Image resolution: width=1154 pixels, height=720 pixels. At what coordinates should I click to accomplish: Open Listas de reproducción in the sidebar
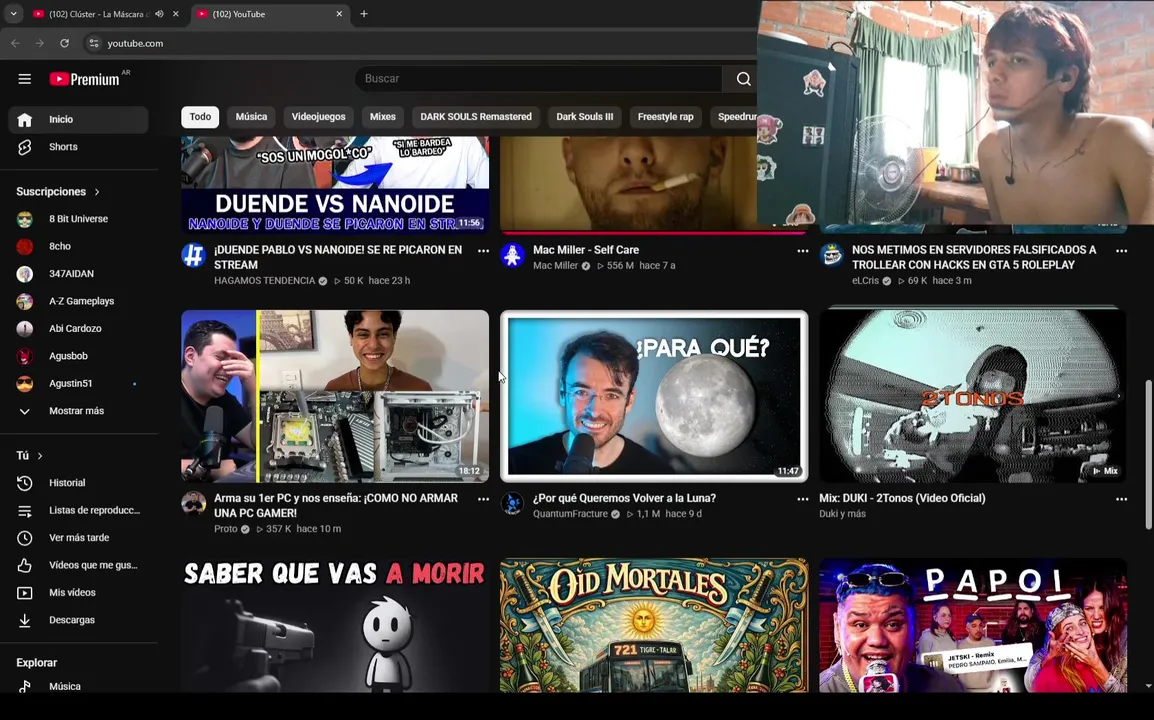tap(78, 510)
